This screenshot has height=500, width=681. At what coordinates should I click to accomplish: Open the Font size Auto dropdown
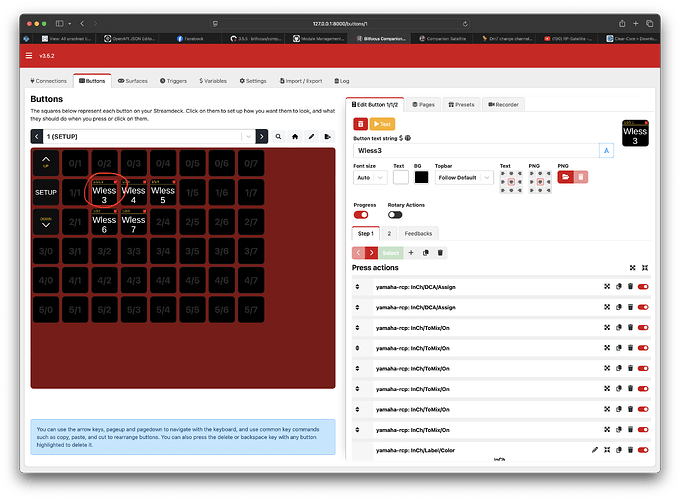[x=370, y=177]
